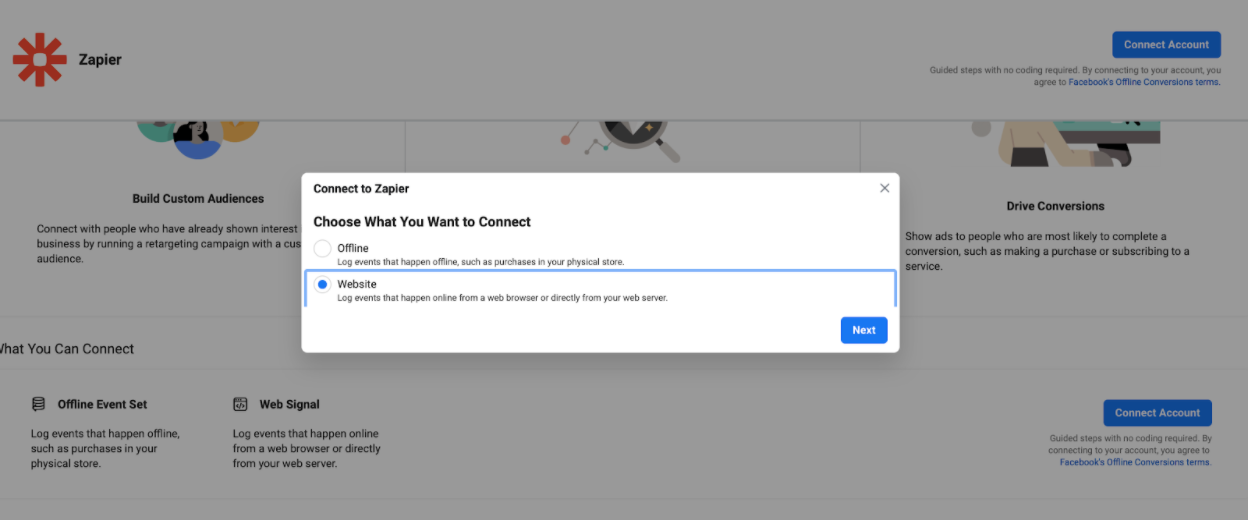Click the Web Signal code icon
Image resolution: width=1249 pixels, height=520 pixels.
coord(240,404)
